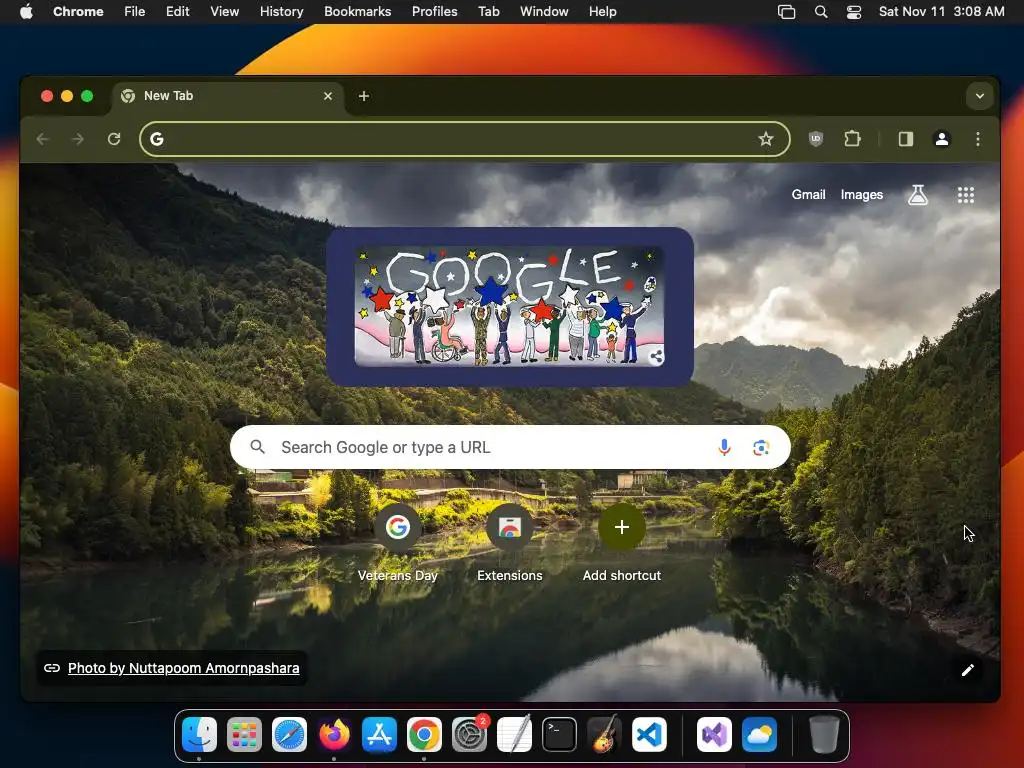This screenshot has width=1024, height=768.
Task: Open Visual Studio from the Dock
Action: 714,735
